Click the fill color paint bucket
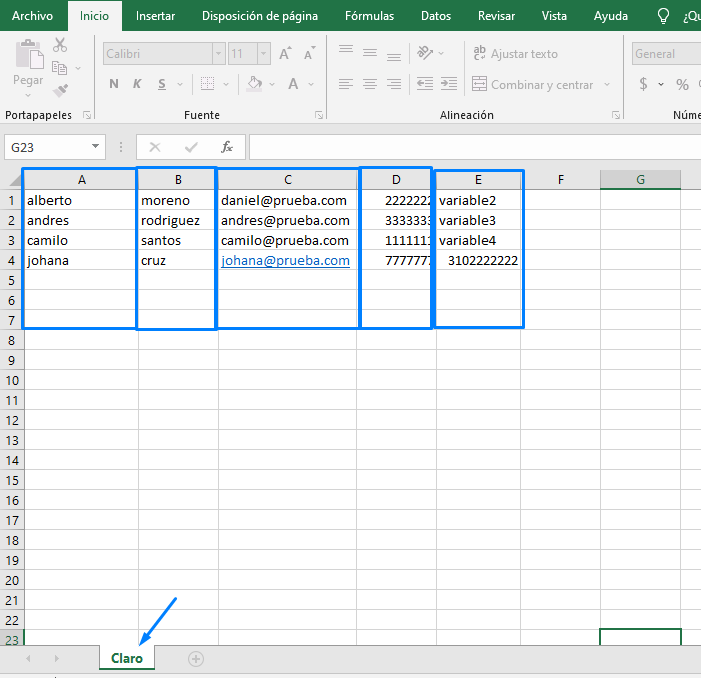This screenshot has height=678, width=701. 254,85
